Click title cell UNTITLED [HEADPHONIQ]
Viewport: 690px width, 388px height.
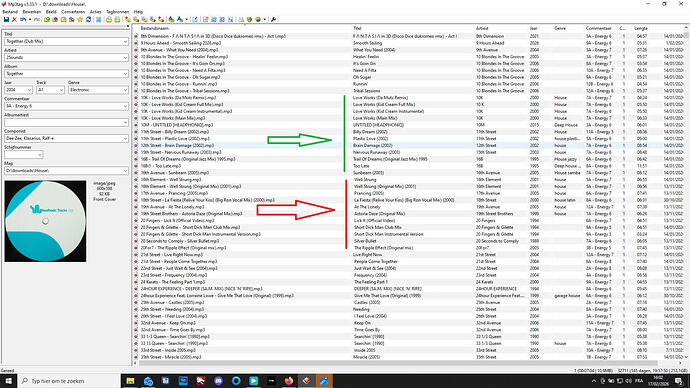[378, 125]
